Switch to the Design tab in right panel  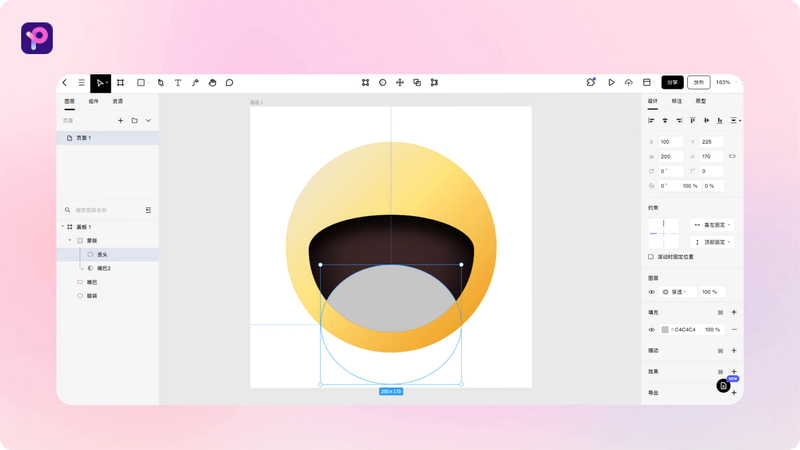[653, 102]
